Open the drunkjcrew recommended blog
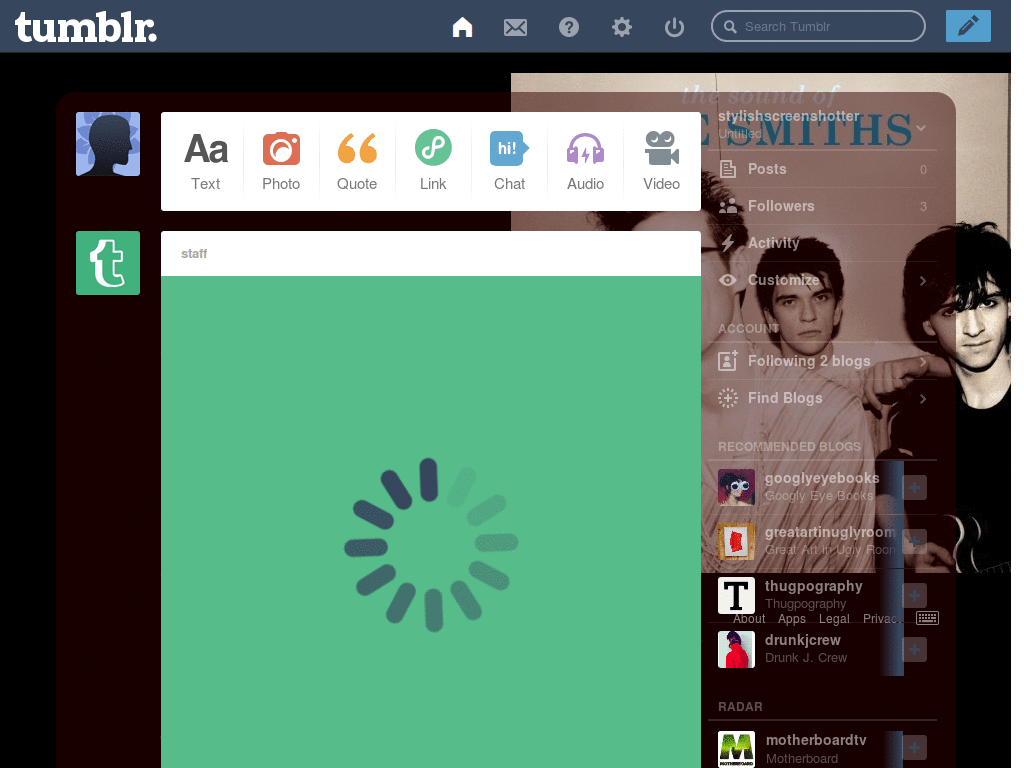 (803, 640)
